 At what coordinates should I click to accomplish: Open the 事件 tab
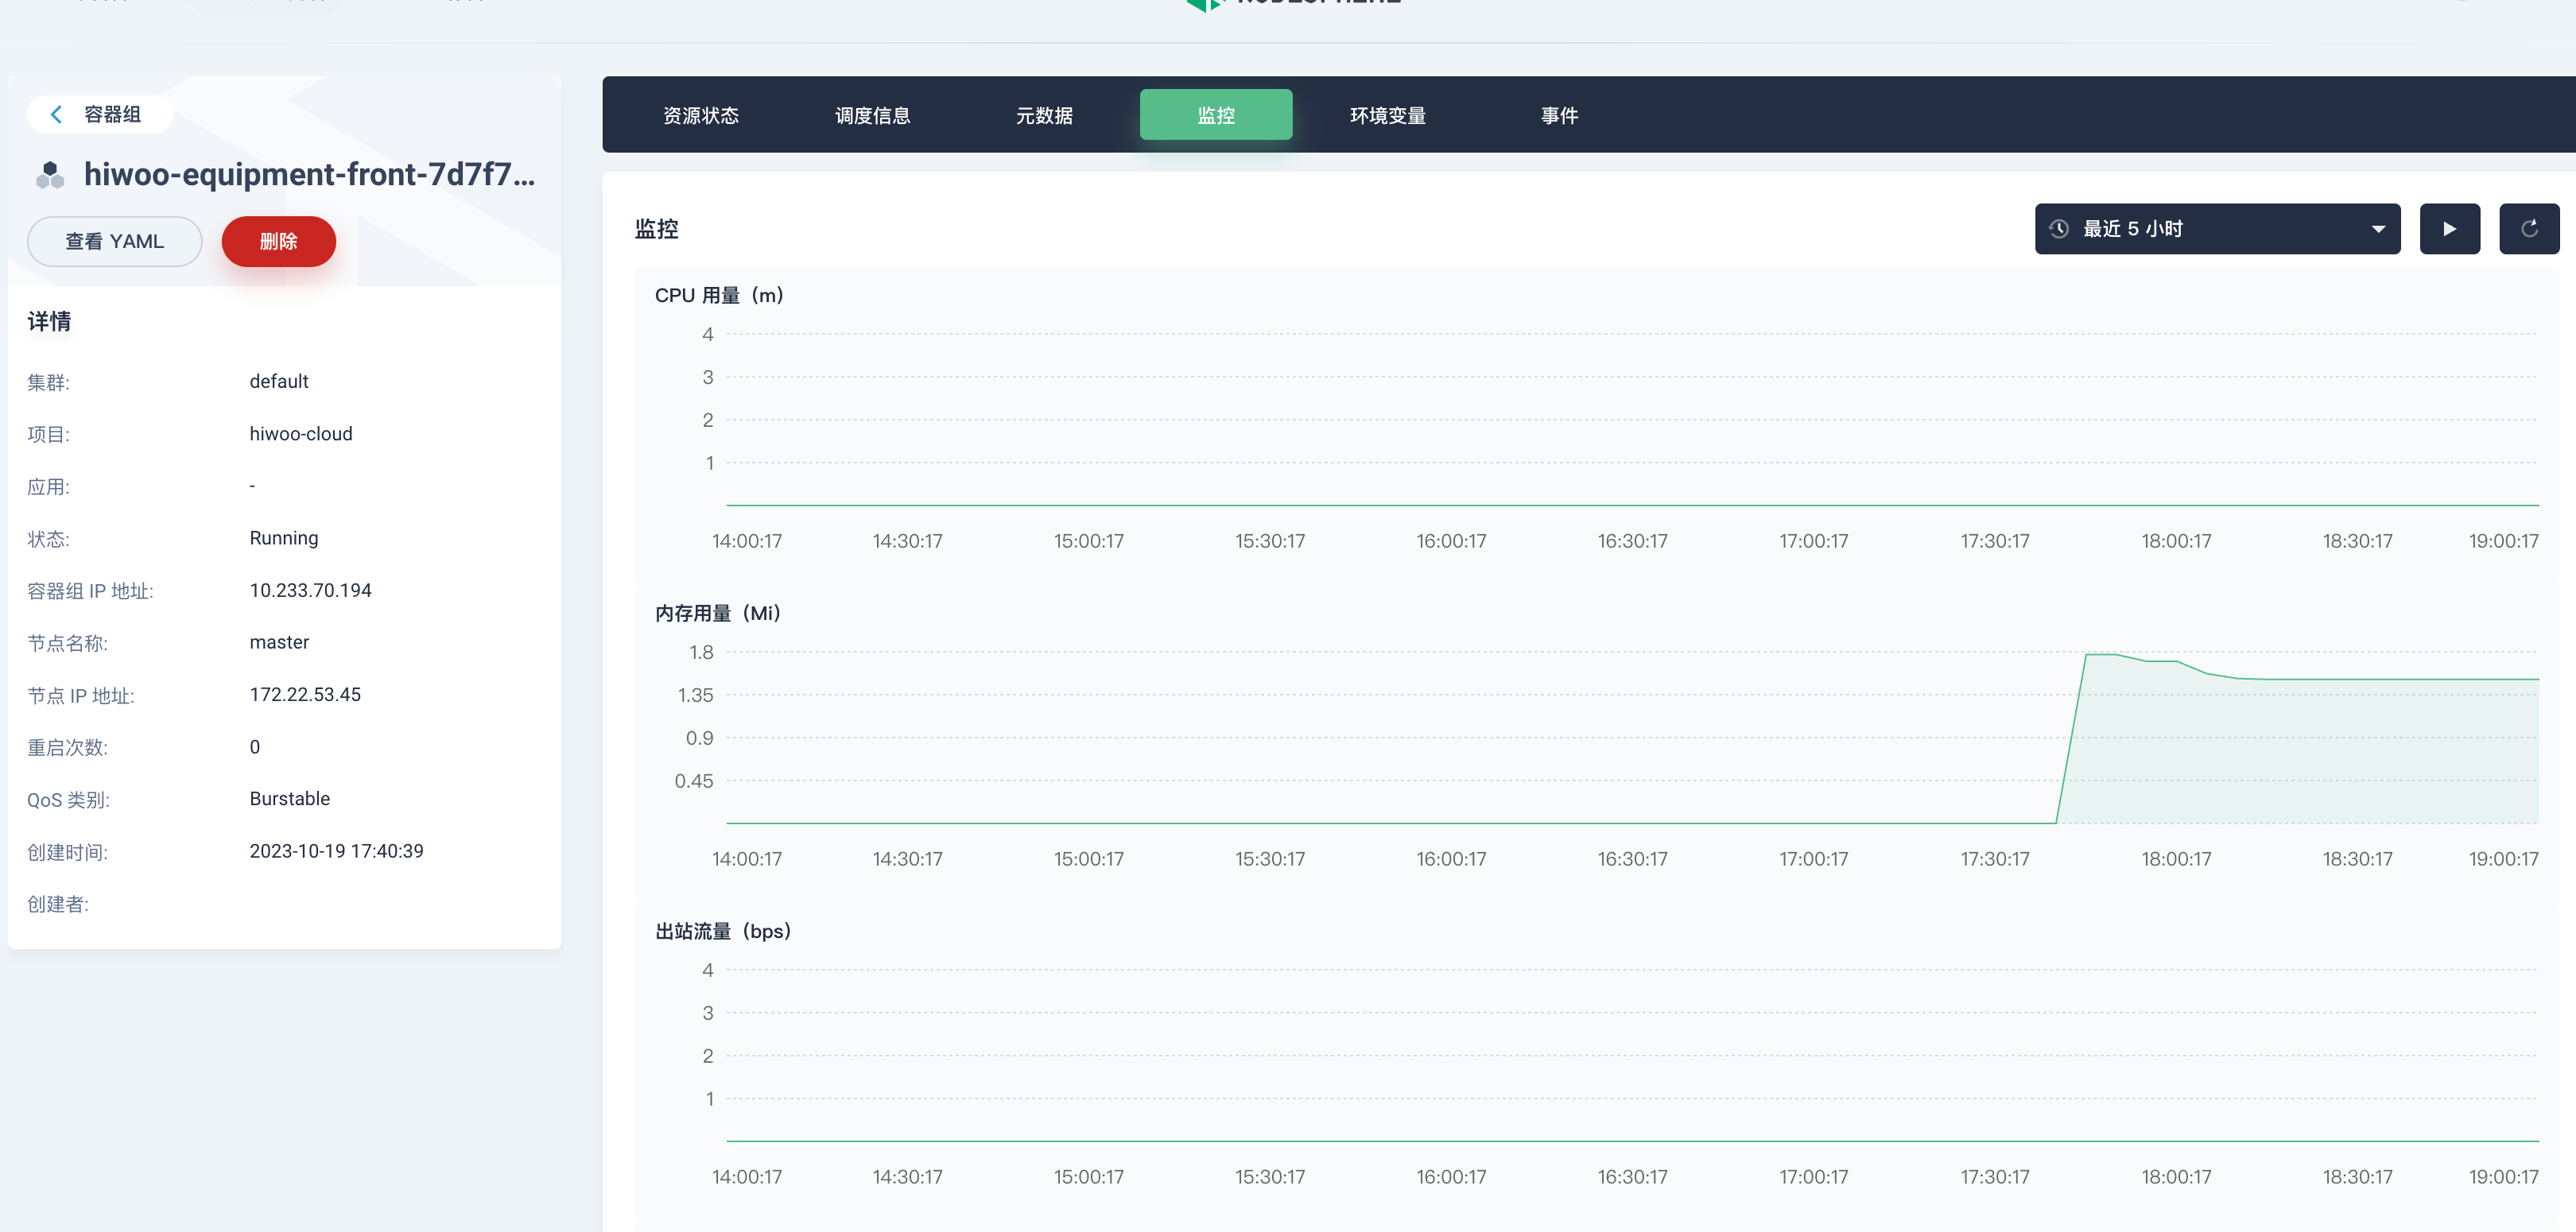pyautogui.click(x=1558, y=116)
